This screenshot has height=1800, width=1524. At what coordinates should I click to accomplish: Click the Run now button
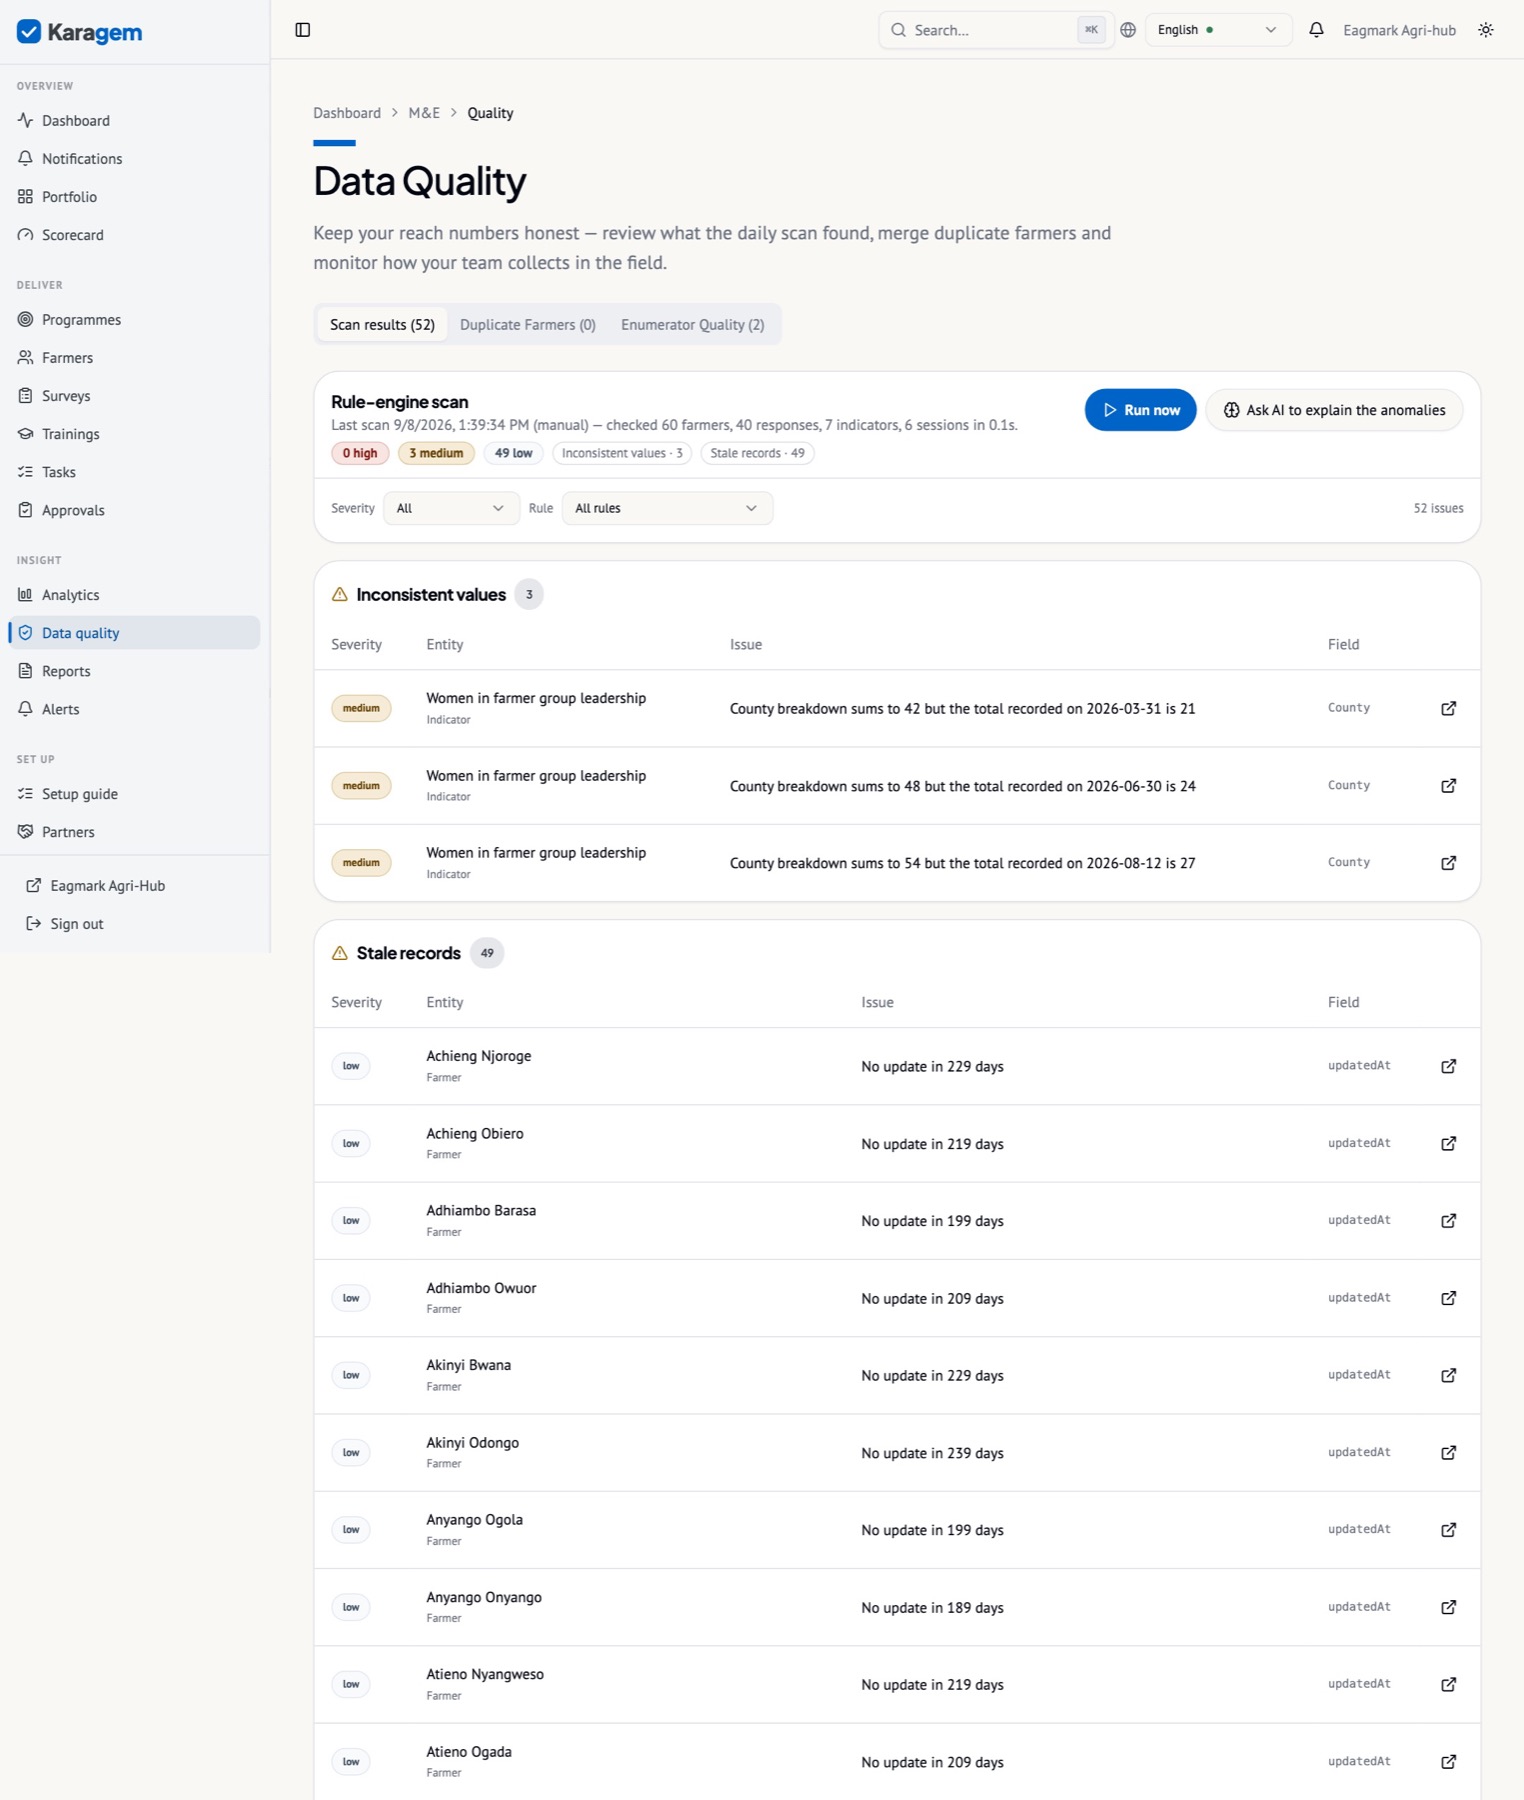[x=1140, y=410]
